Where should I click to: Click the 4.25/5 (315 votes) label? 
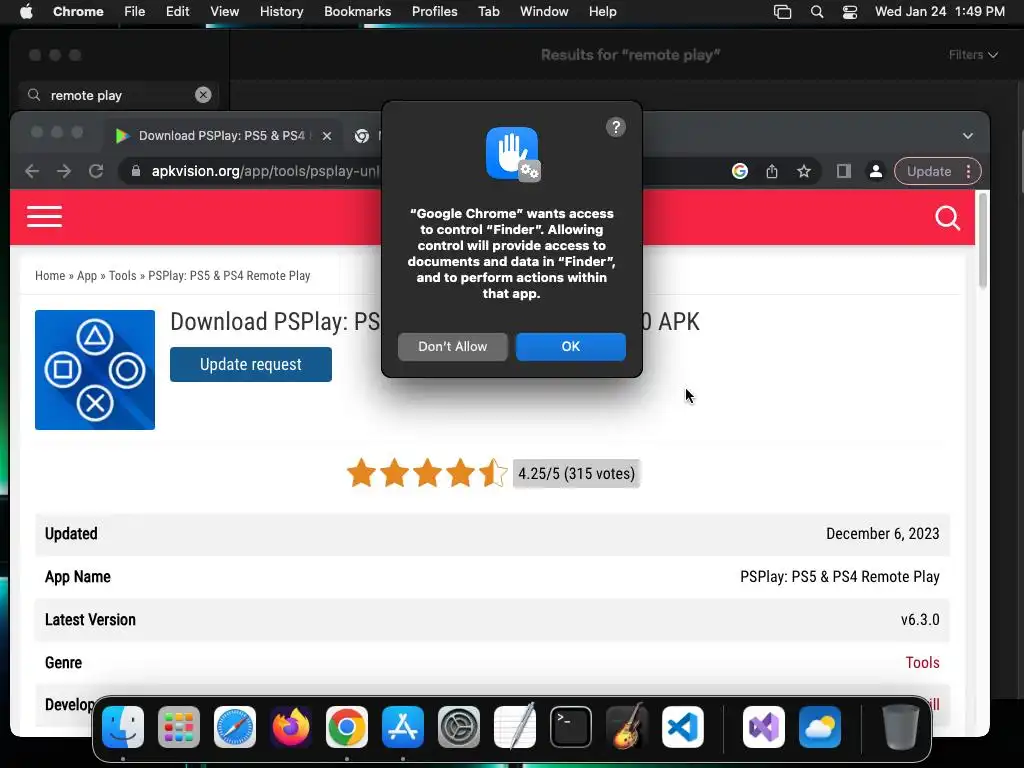tap(576, 473)
